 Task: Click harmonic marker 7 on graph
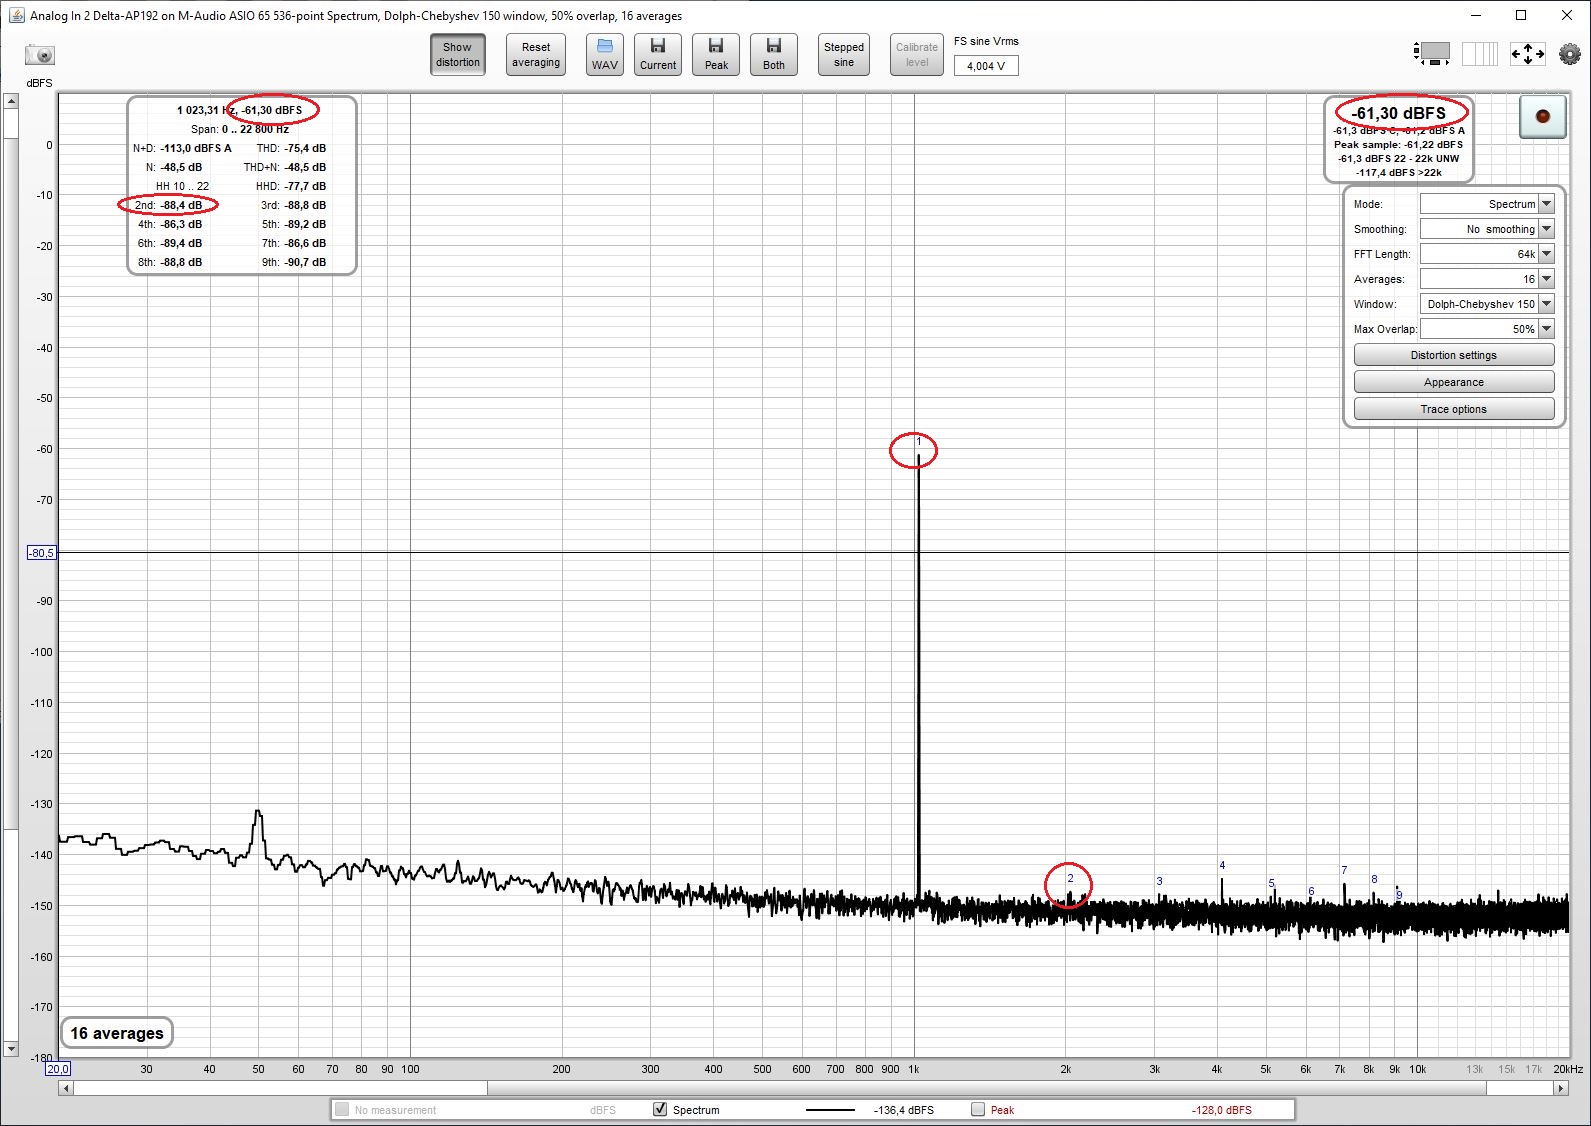click(1344, 870)
